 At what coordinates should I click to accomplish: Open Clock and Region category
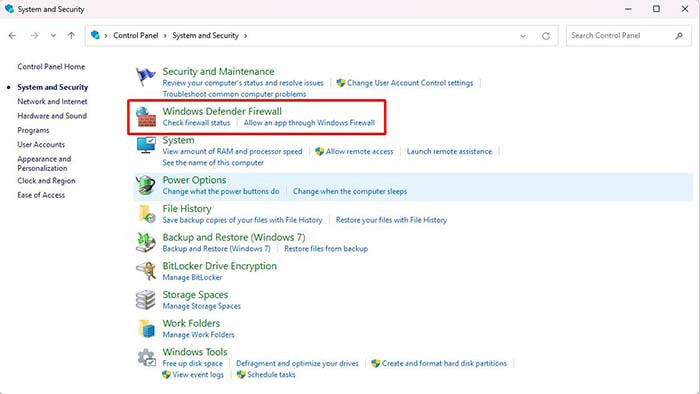(x=46, y=181)
